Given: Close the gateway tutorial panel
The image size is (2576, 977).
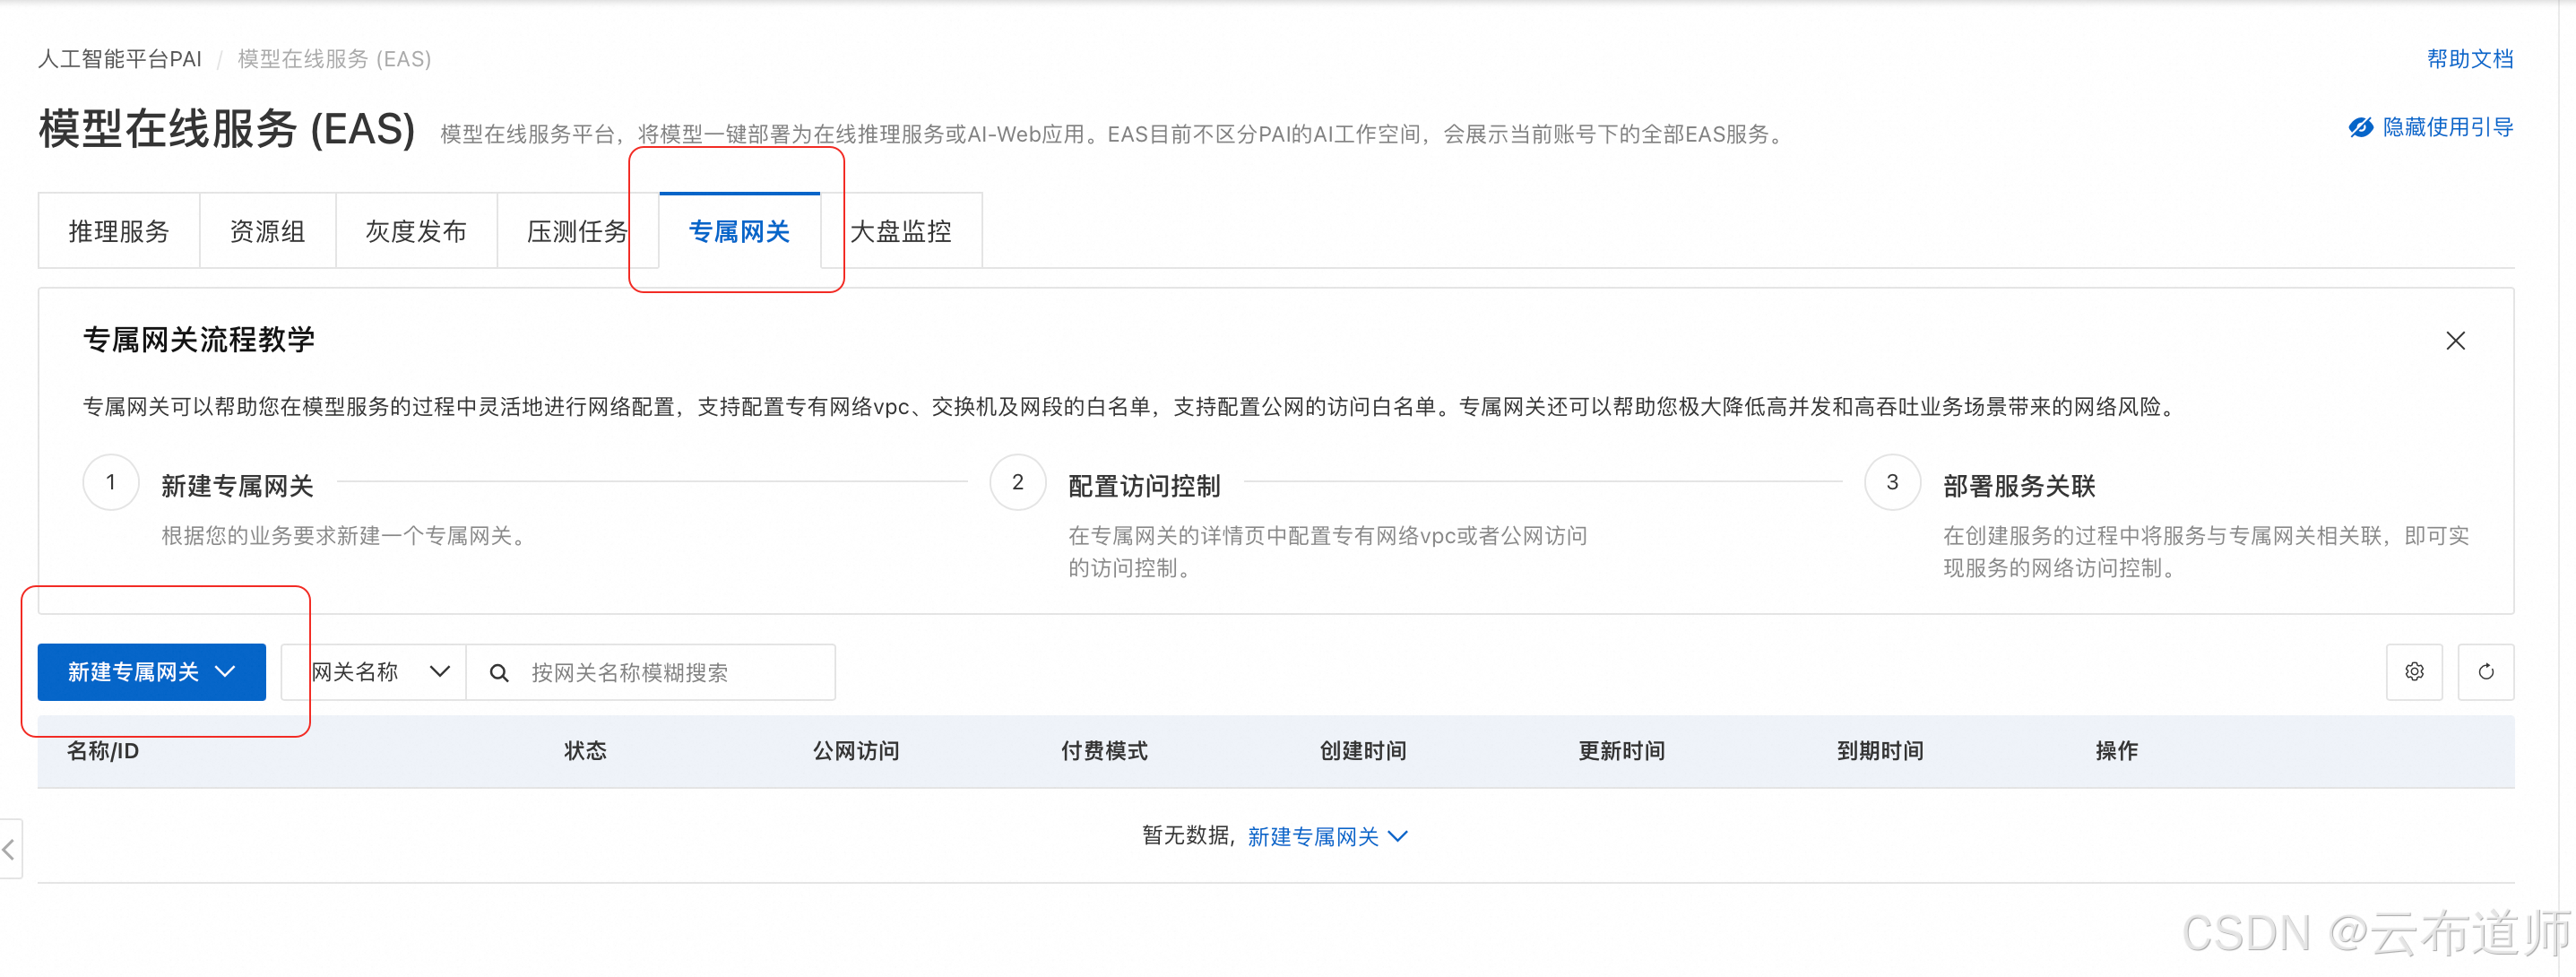Looking at the screenshot, I should click(x=2455, y=341).
